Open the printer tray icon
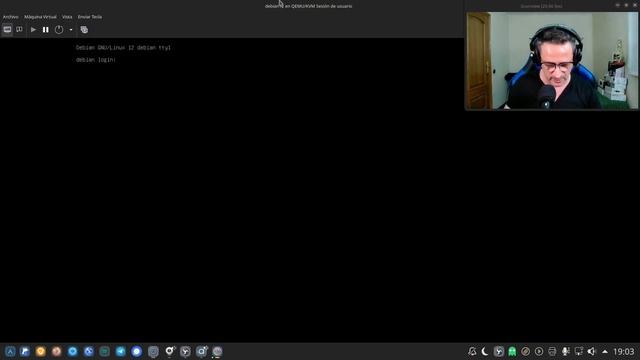The height and width of the screenshot is (360, 640). (x=552, y=351)
